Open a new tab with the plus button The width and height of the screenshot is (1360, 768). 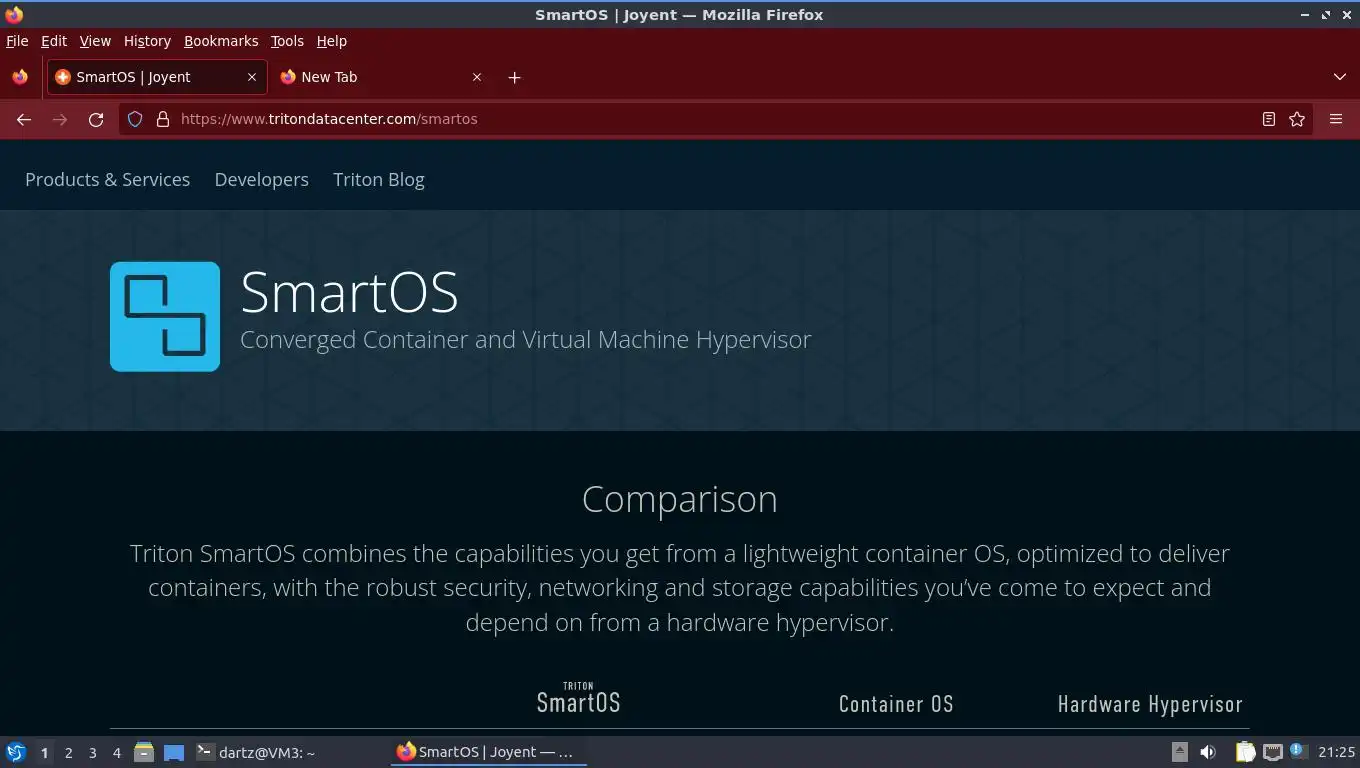[514, 77]
